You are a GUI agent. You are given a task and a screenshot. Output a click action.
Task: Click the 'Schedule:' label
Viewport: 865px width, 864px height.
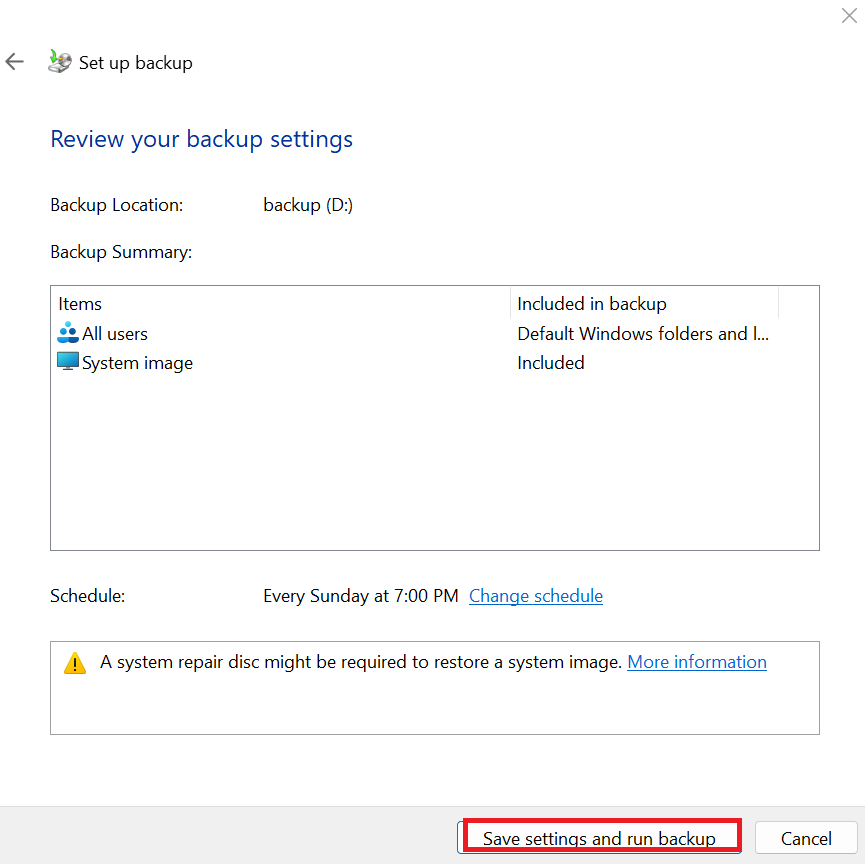87,596
